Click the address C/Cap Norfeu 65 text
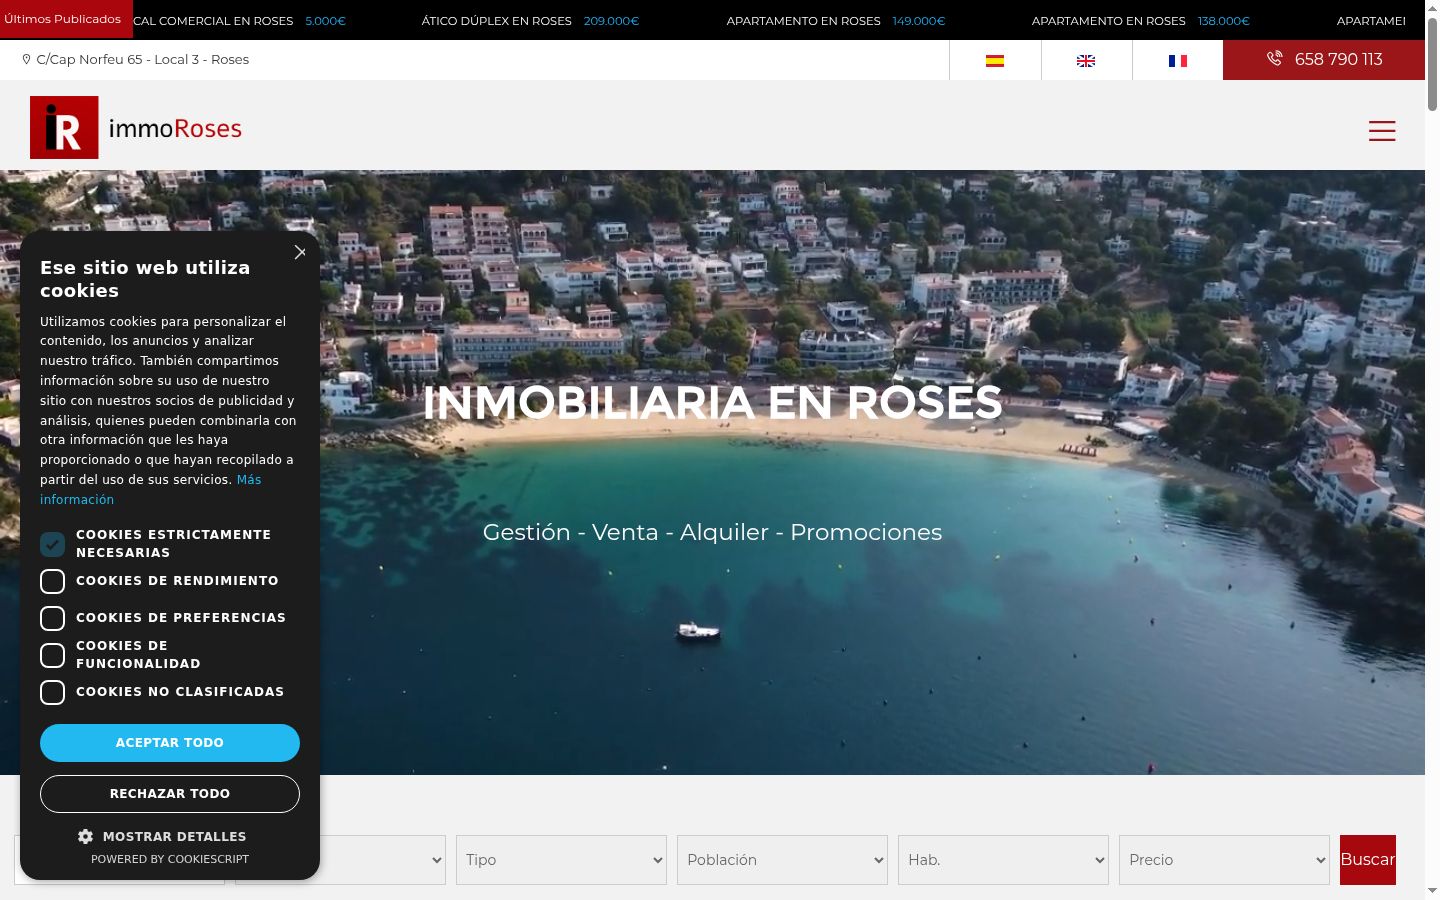The width and height of the screenshot is (1440, 900). pyautogui.click(x=143, y=60)
